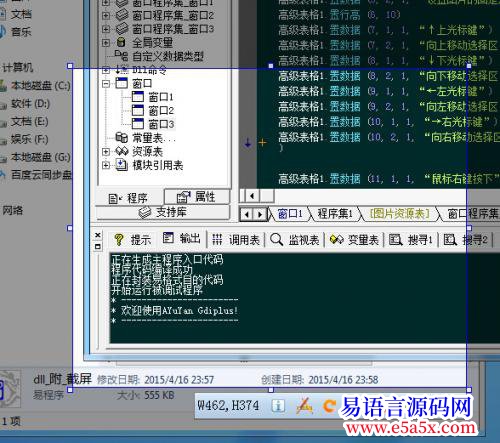500x443 pixels.
Task: Click the orange undo arrow icon
Action: tap(329, 406)
